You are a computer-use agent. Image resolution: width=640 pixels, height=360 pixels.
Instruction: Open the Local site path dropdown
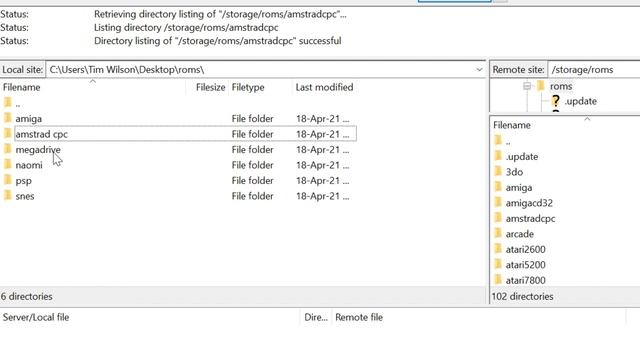479,70
